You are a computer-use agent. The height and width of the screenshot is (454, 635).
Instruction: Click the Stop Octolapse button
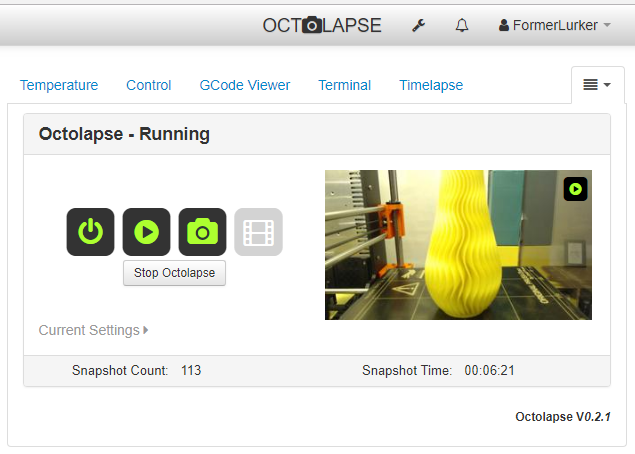175,273
